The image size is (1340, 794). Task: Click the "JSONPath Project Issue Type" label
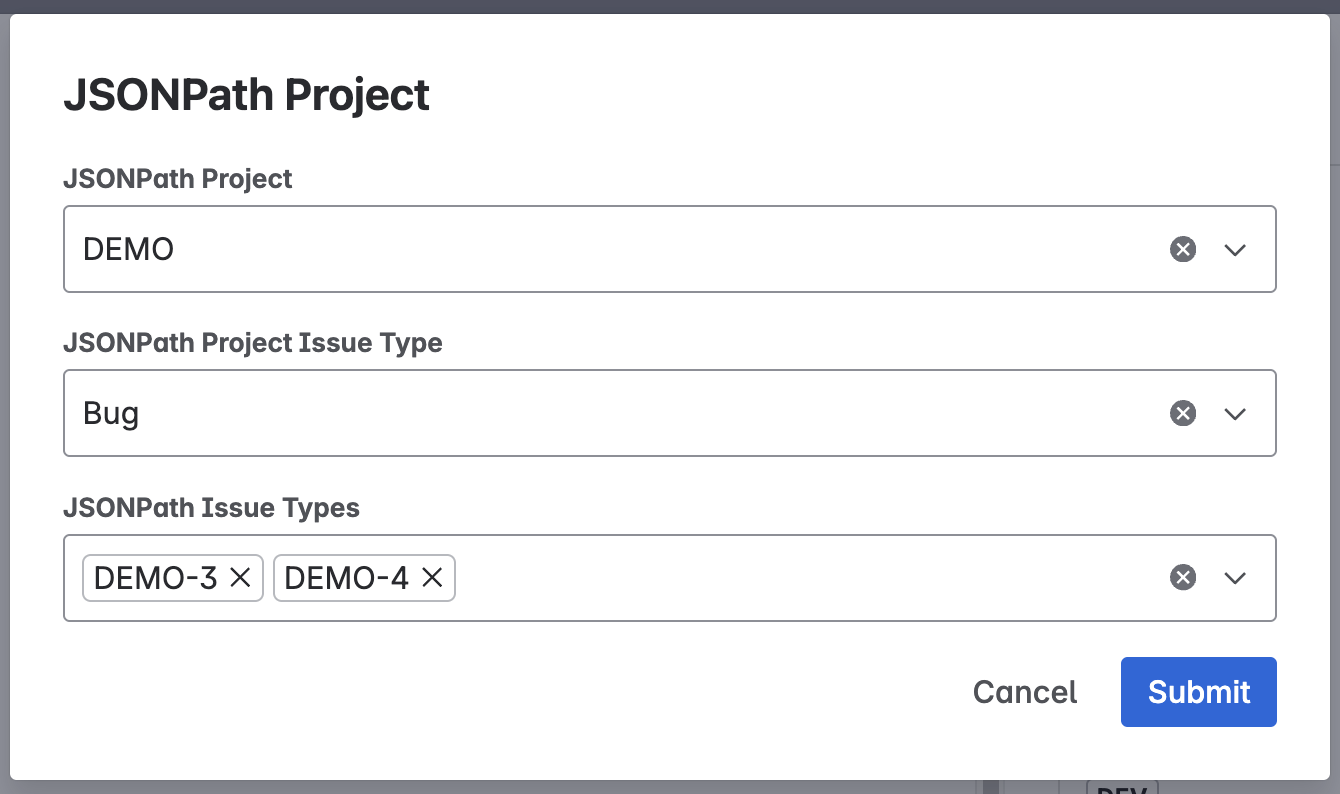pyautogui.click(x=253, y=343)
